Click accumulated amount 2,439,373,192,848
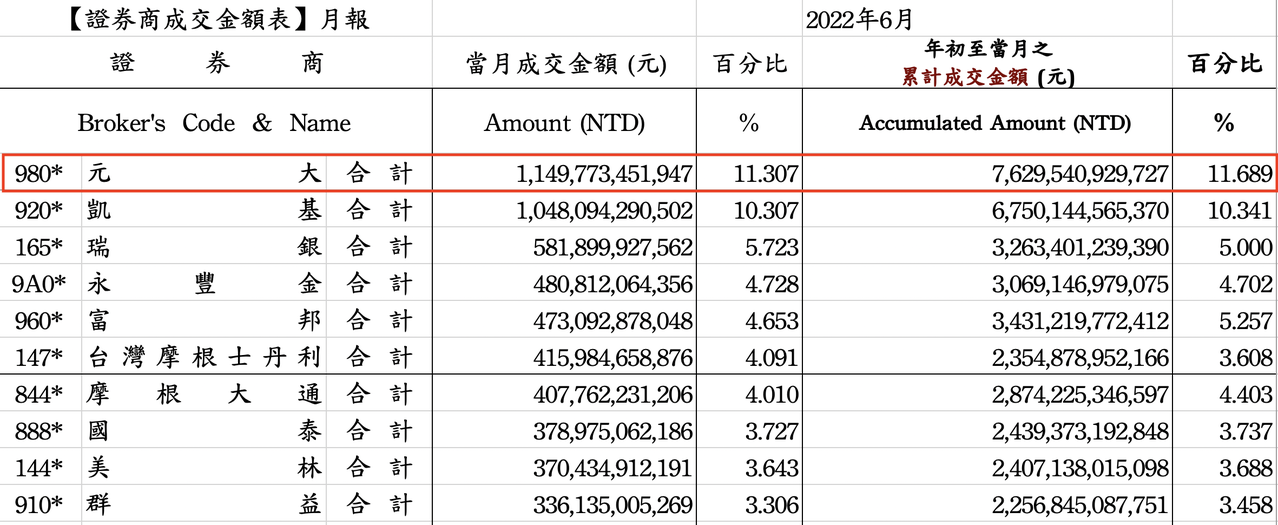The width and height of the screenshot is (1278, 525). pos(1081,432)
